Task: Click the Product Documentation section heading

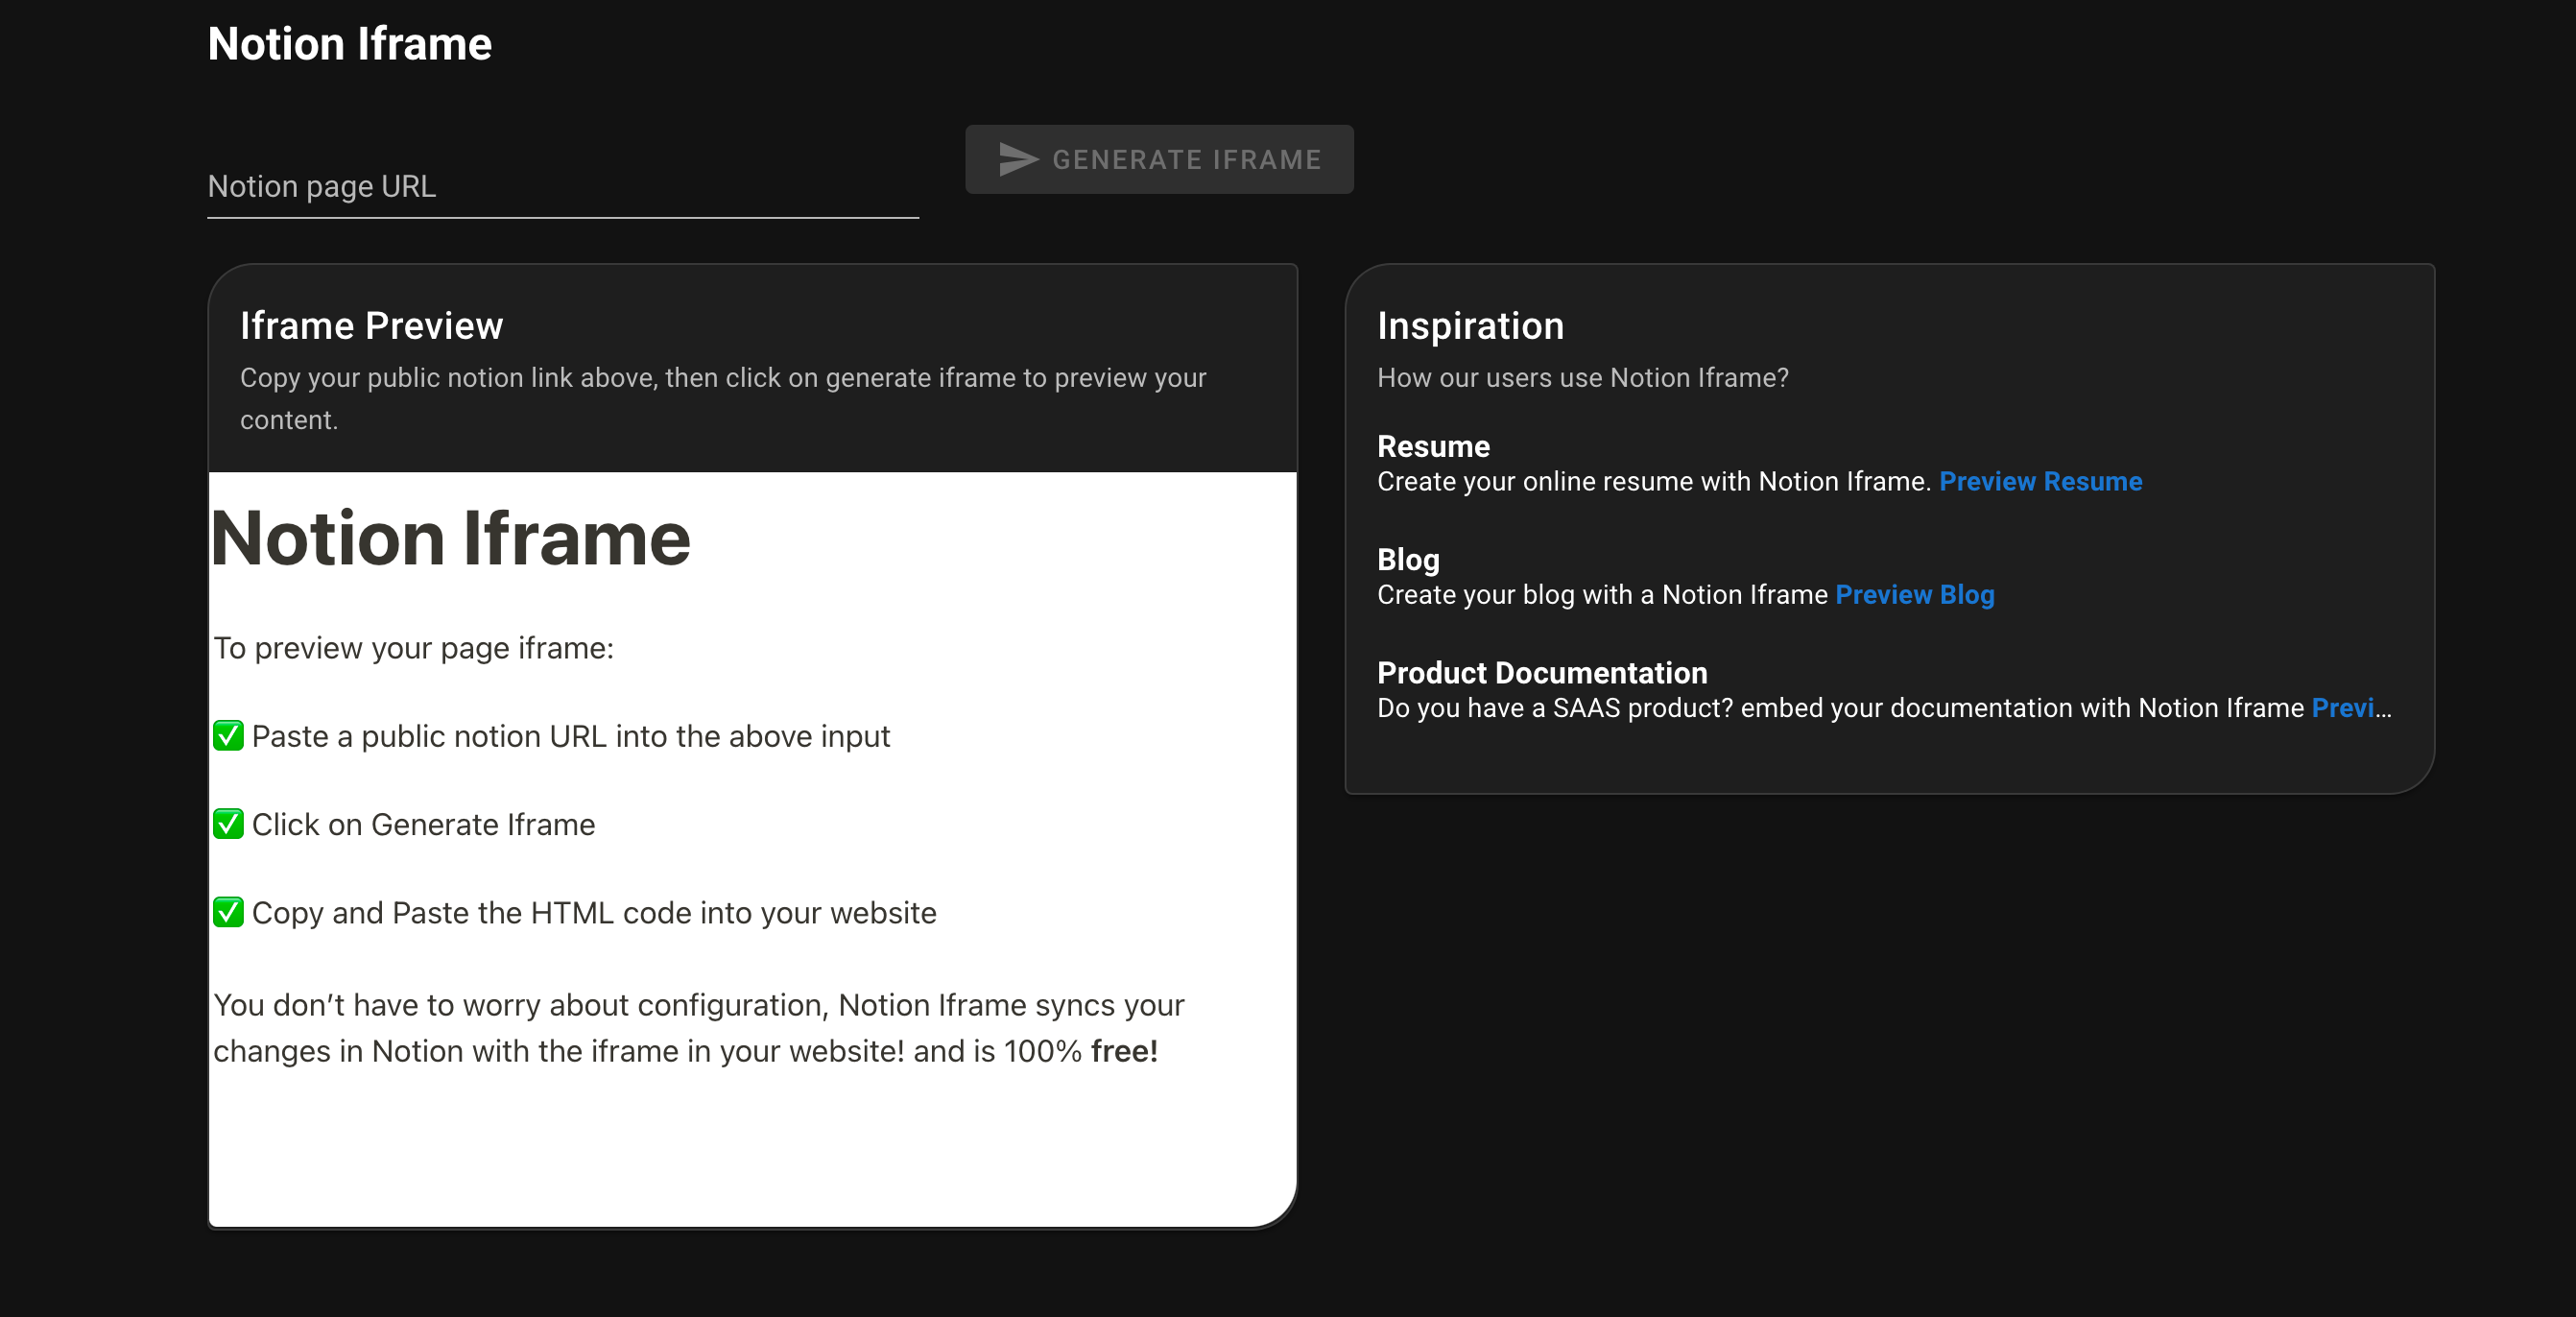Action: click(x=1541, y=673)
